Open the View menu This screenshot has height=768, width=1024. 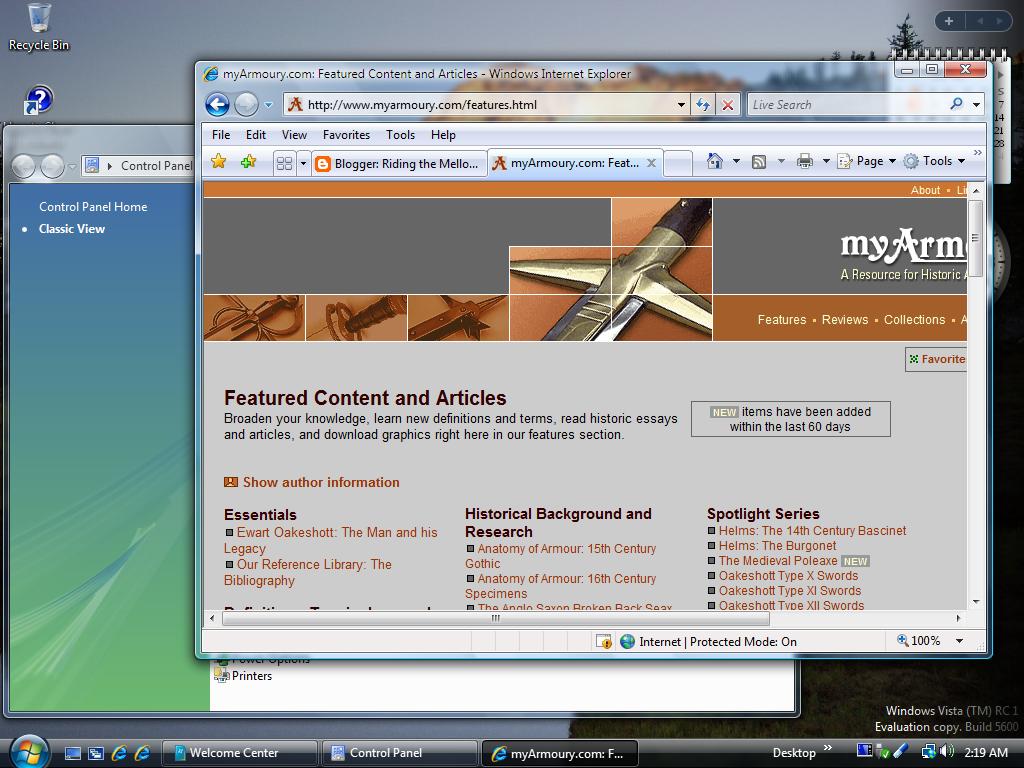tap(294, 135)
